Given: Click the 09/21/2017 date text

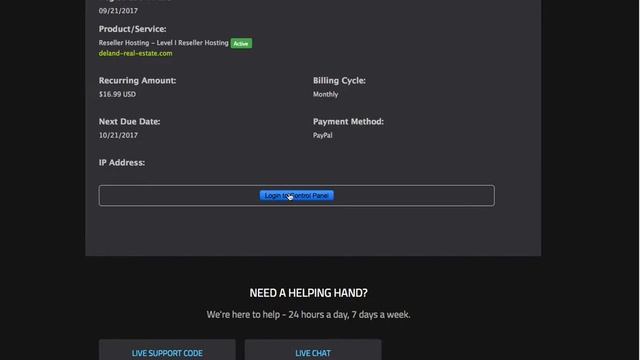Looking at the screenshot, I should (x=118, y=11).
